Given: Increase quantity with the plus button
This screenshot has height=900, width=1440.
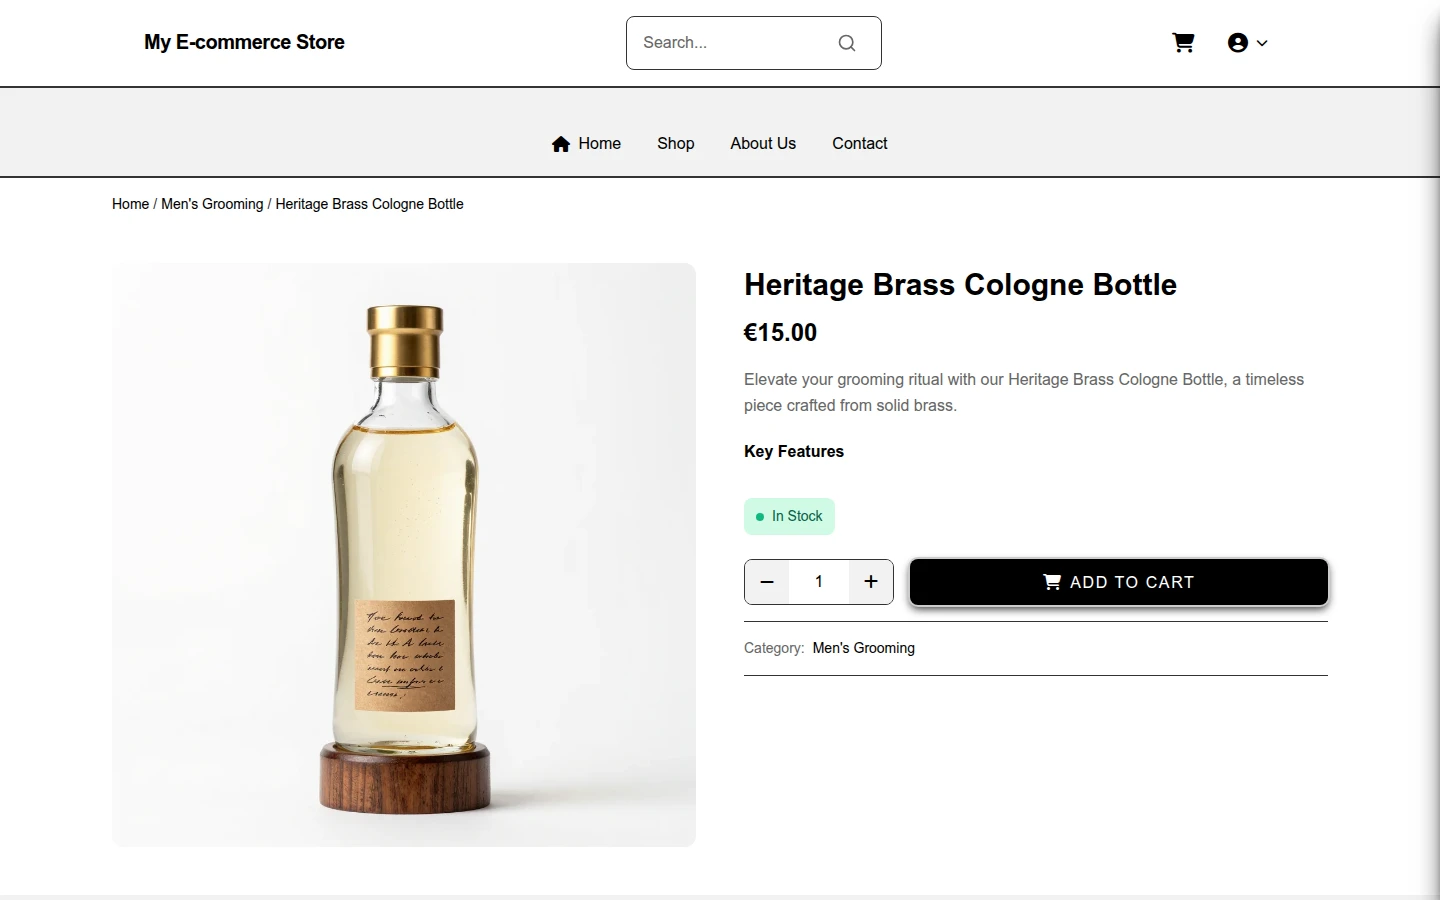Looking at the screenshot, I should tap(871, 582).
